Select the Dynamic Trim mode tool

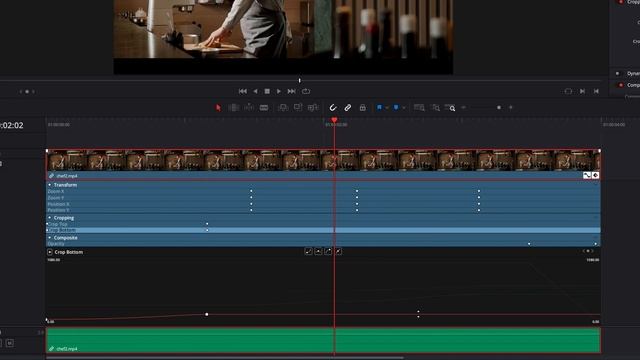point(249,108)
